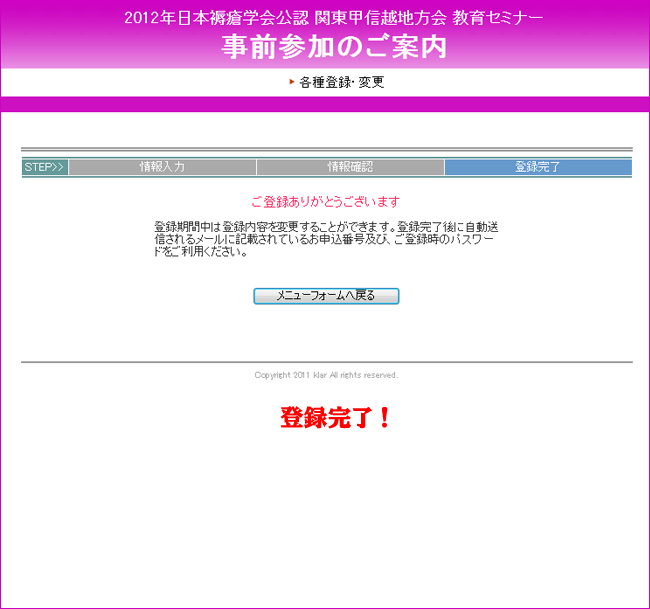This screenshot has height=609, width=650.
Task: Select the highlighted 登録完了 step
Action: tap(537, 167)
